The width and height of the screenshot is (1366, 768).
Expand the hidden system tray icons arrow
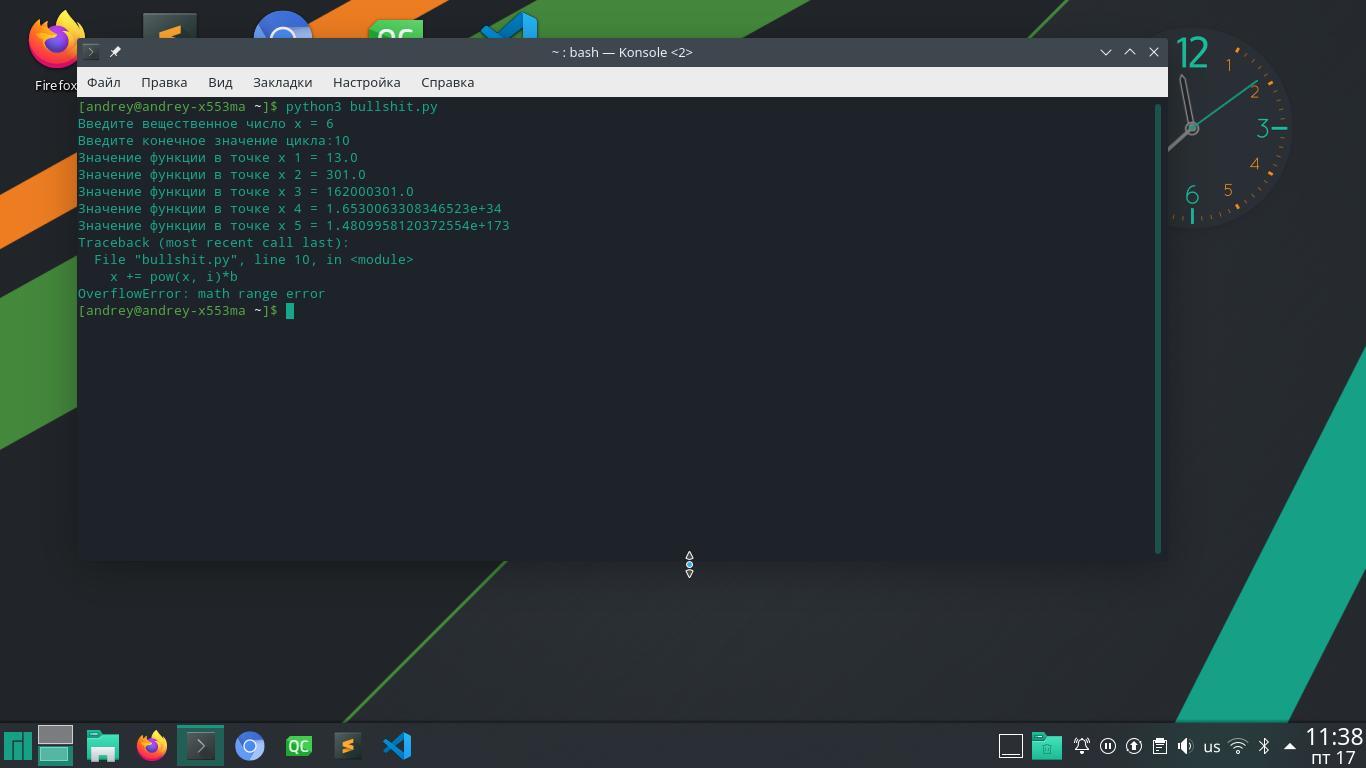pyautogui.click(x=1290, y=746)
